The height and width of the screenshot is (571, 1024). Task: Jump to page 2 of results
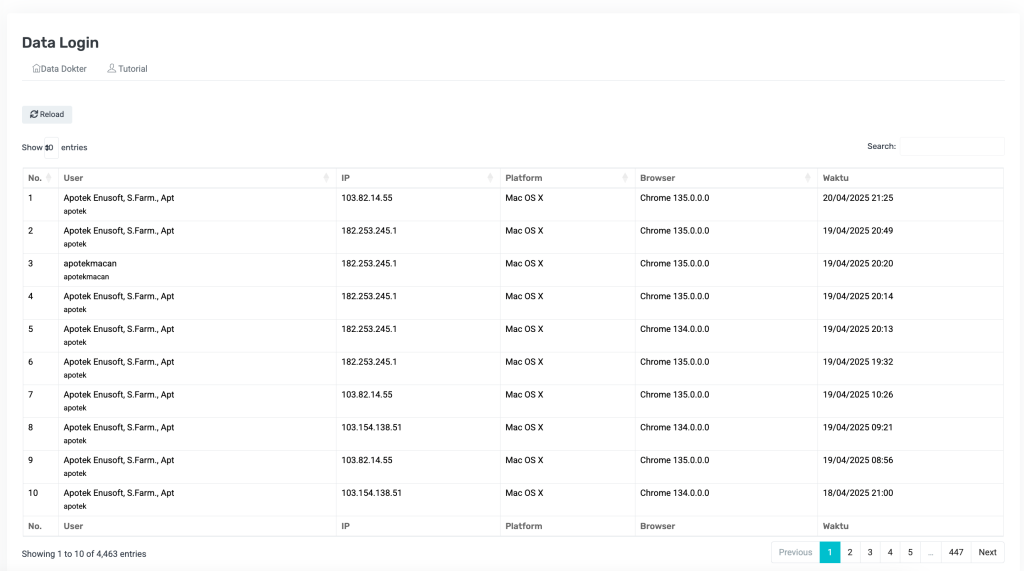click(x=850, y=552)
